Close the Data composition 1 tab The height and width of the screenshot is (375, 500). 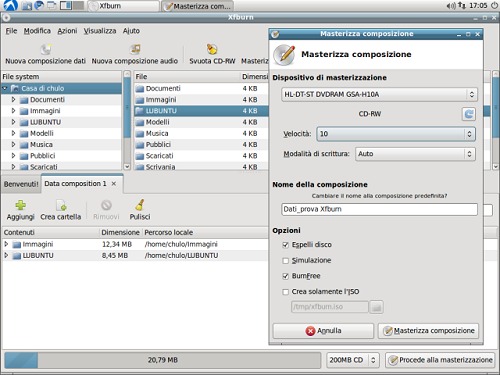click(114, 184)
